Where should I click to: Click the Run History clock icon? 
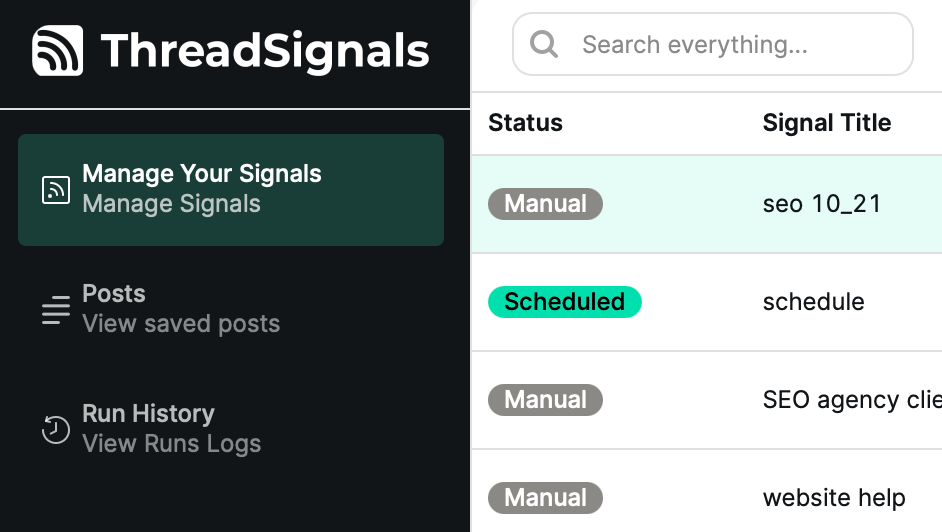coord(56,430)
